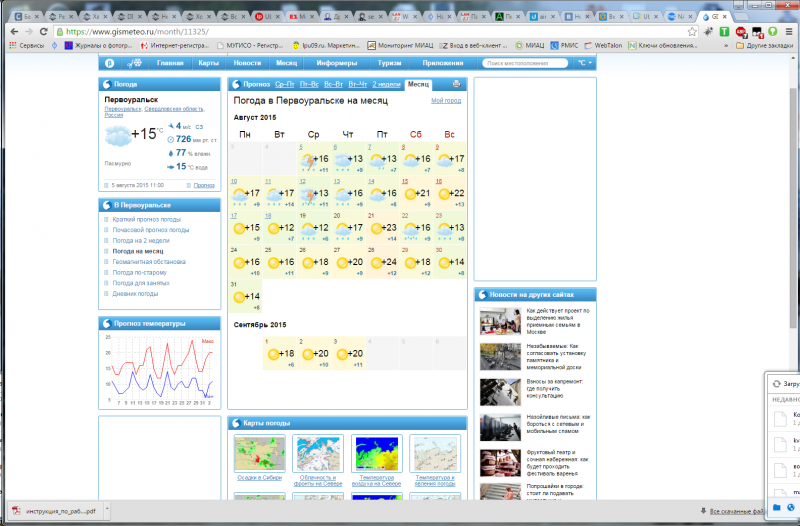Click the snowflake icon in Gismeteo nav bar
Image resolution: width=800 pixels, height=526 pixels.
(x=134, y=63)
